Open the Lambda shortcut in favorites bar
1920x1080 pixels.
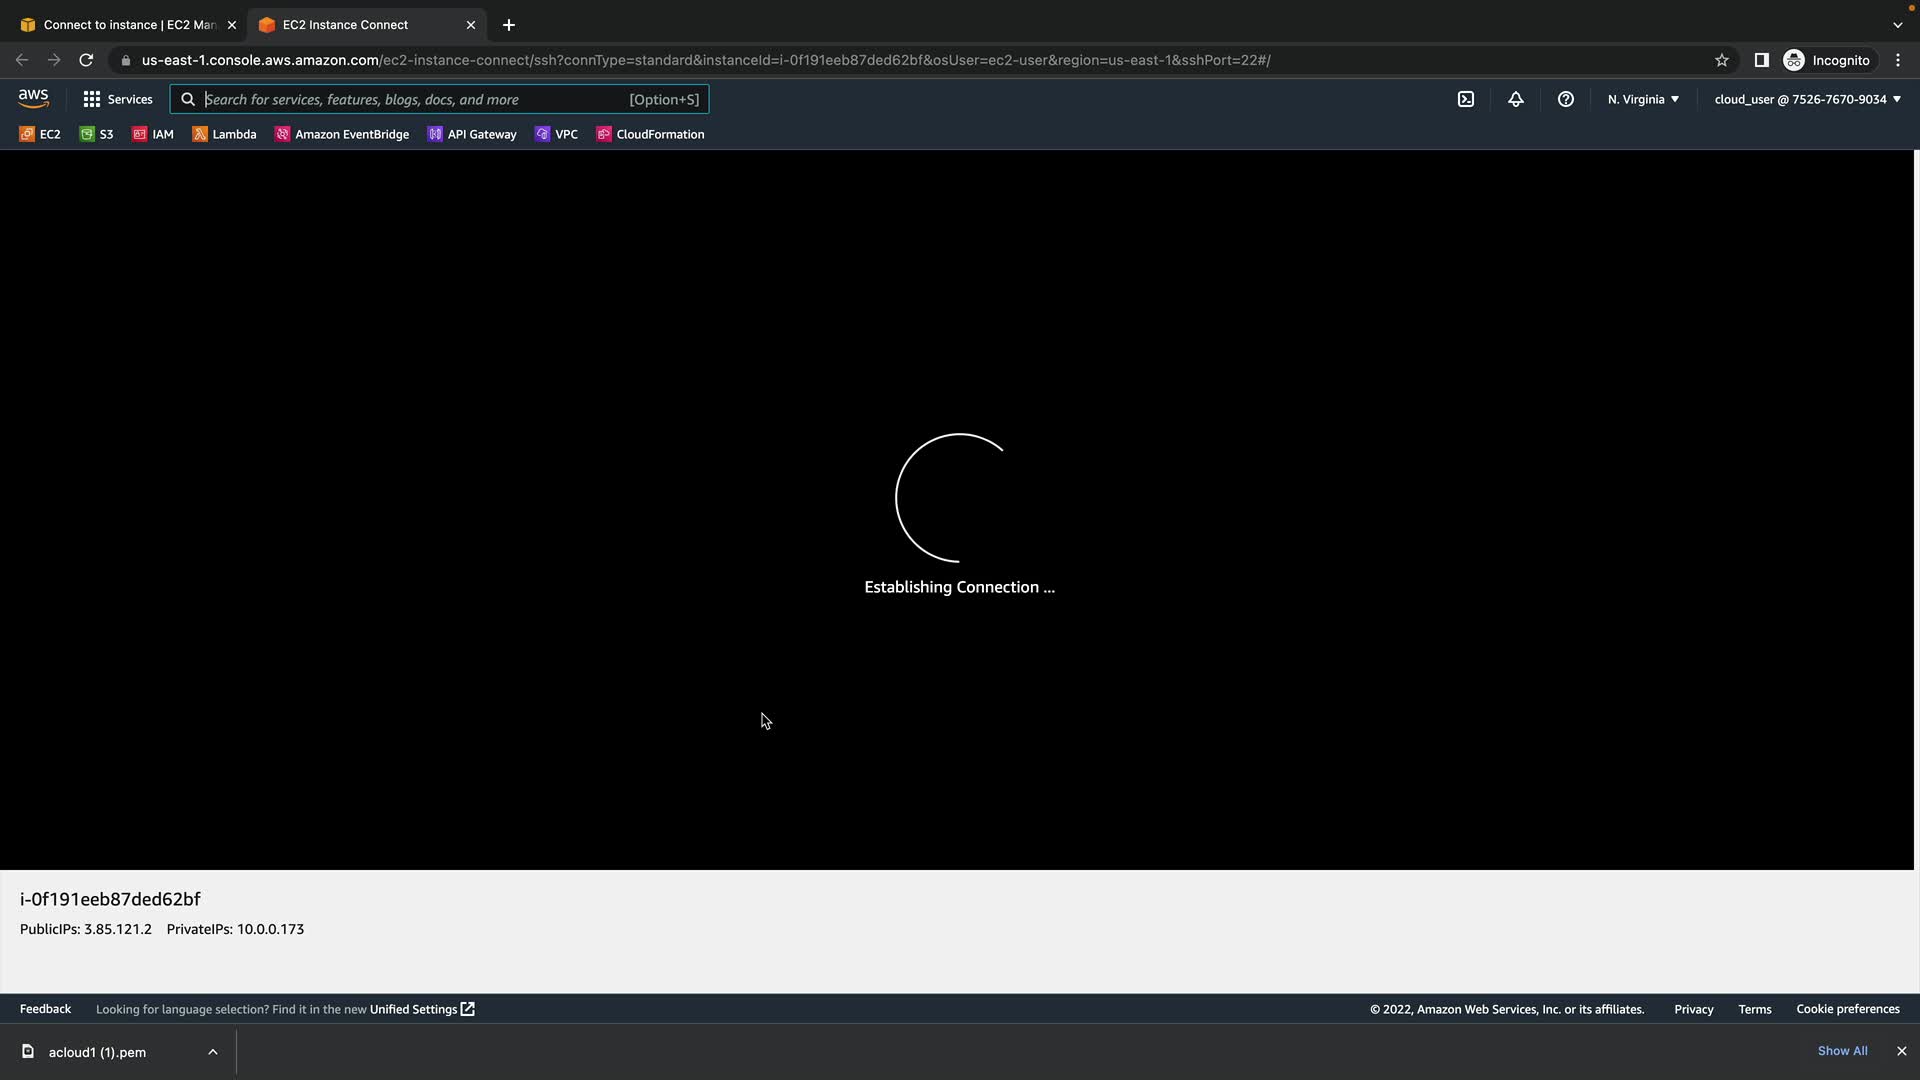(224, 134)
